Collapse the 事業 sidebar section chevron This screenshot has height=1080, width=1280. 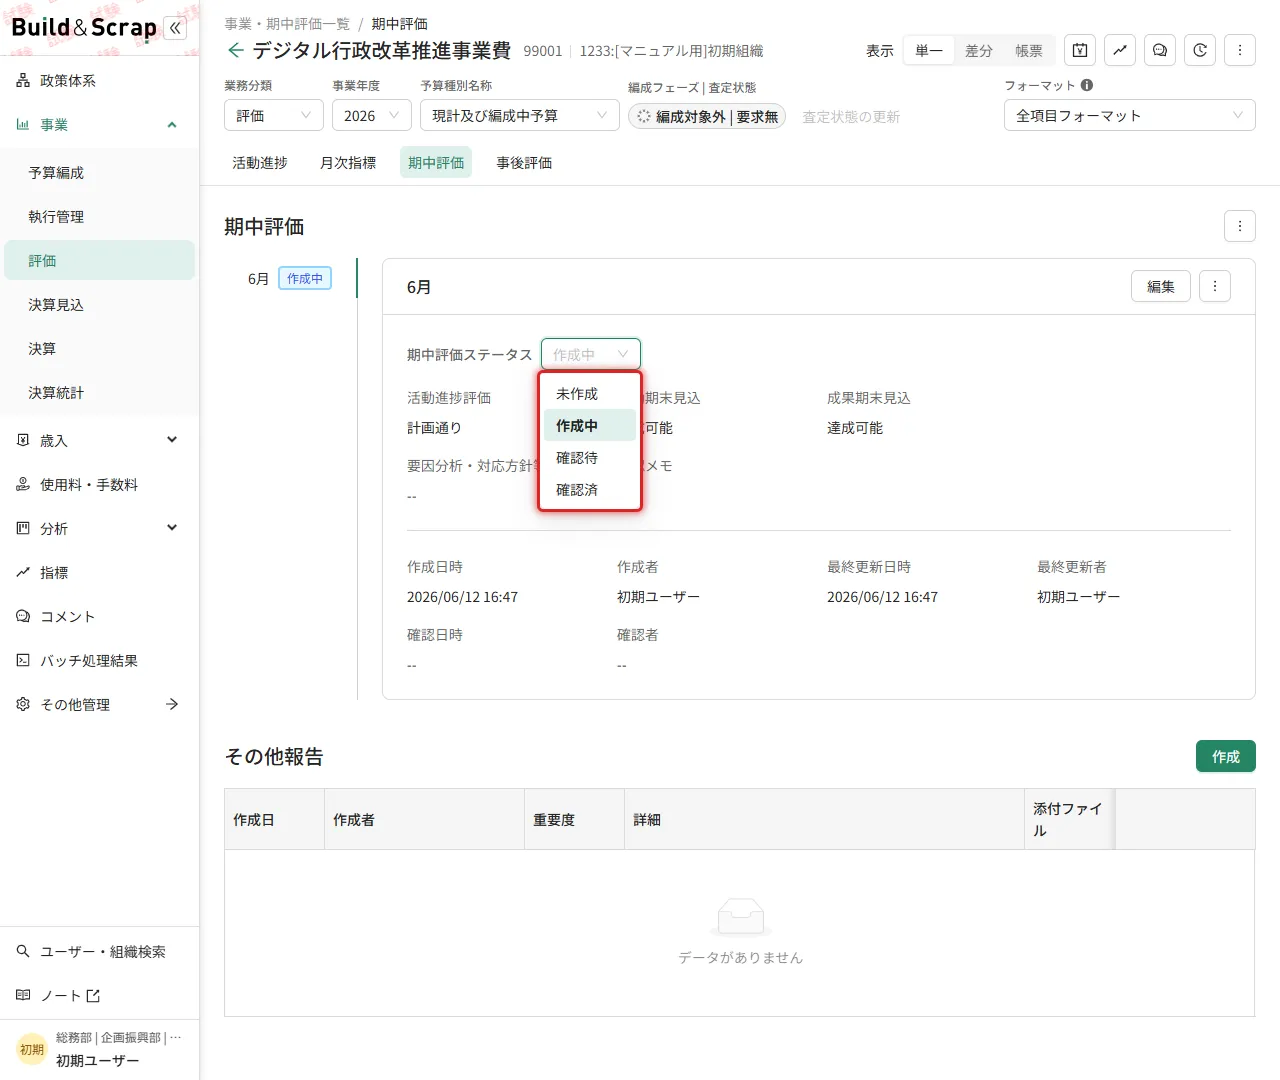(172, 124)
